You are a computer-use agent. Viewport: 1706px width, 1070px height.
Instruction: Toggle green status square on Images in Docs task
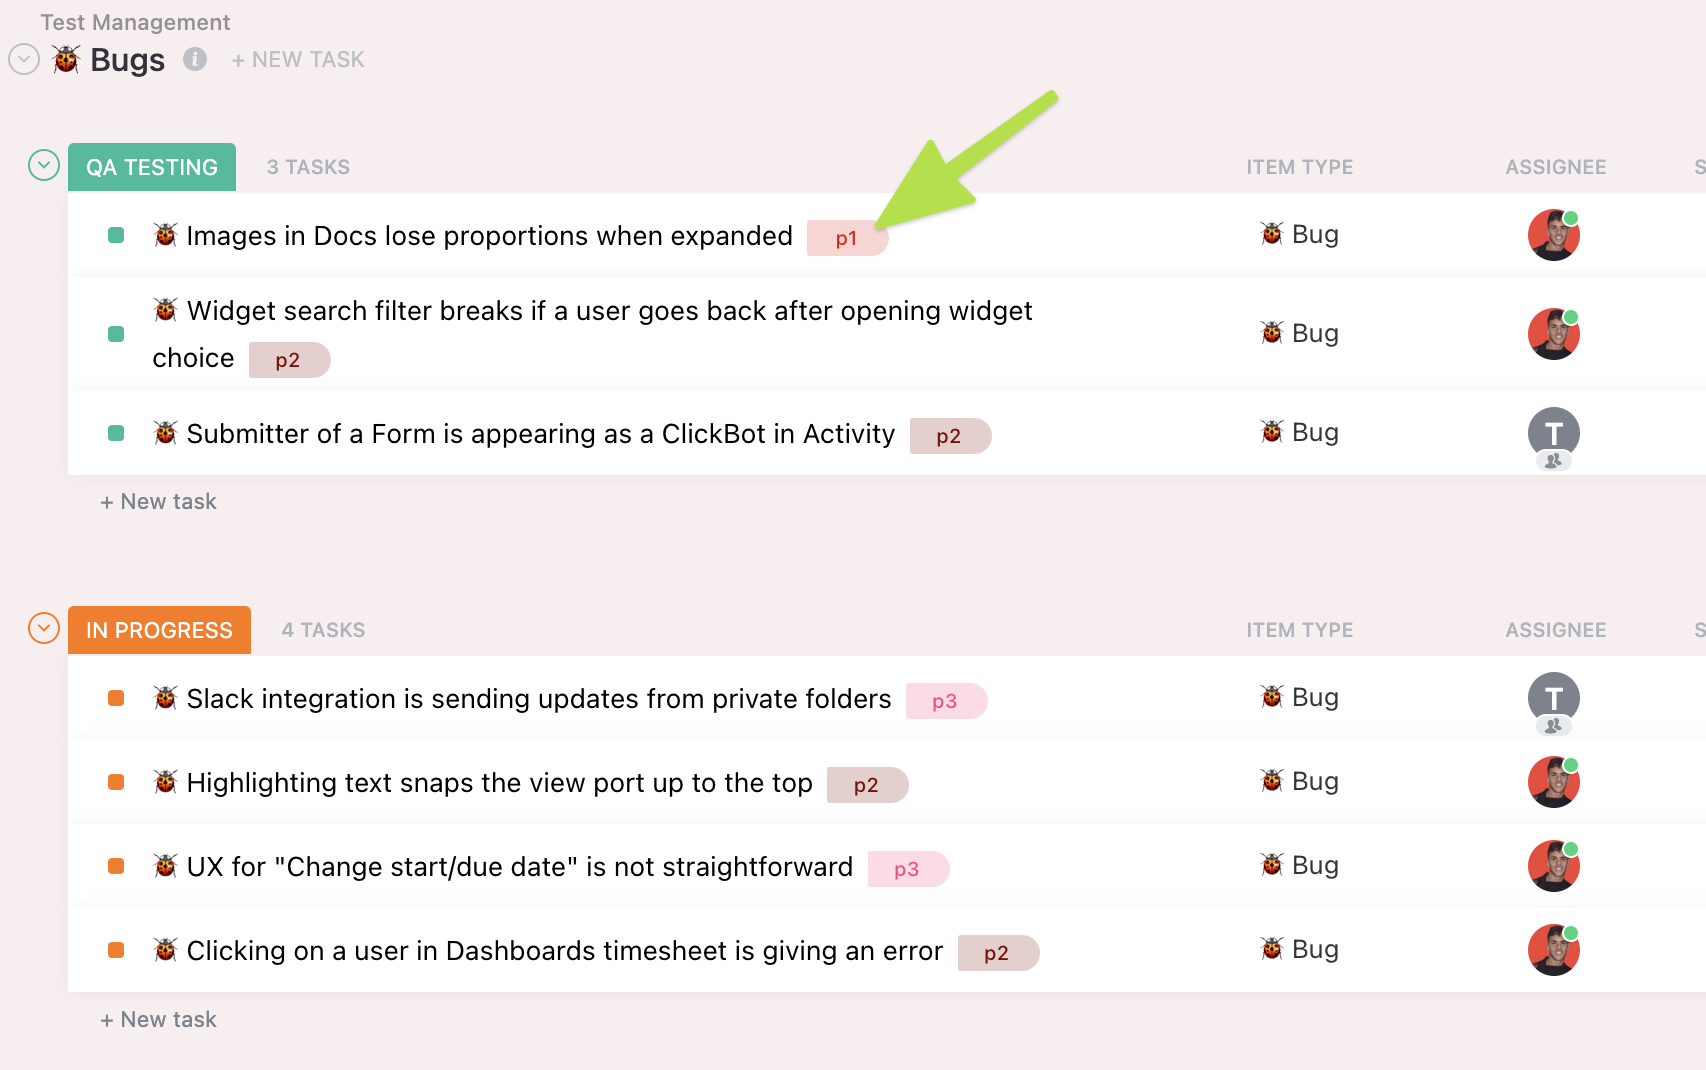pos(116,235)
